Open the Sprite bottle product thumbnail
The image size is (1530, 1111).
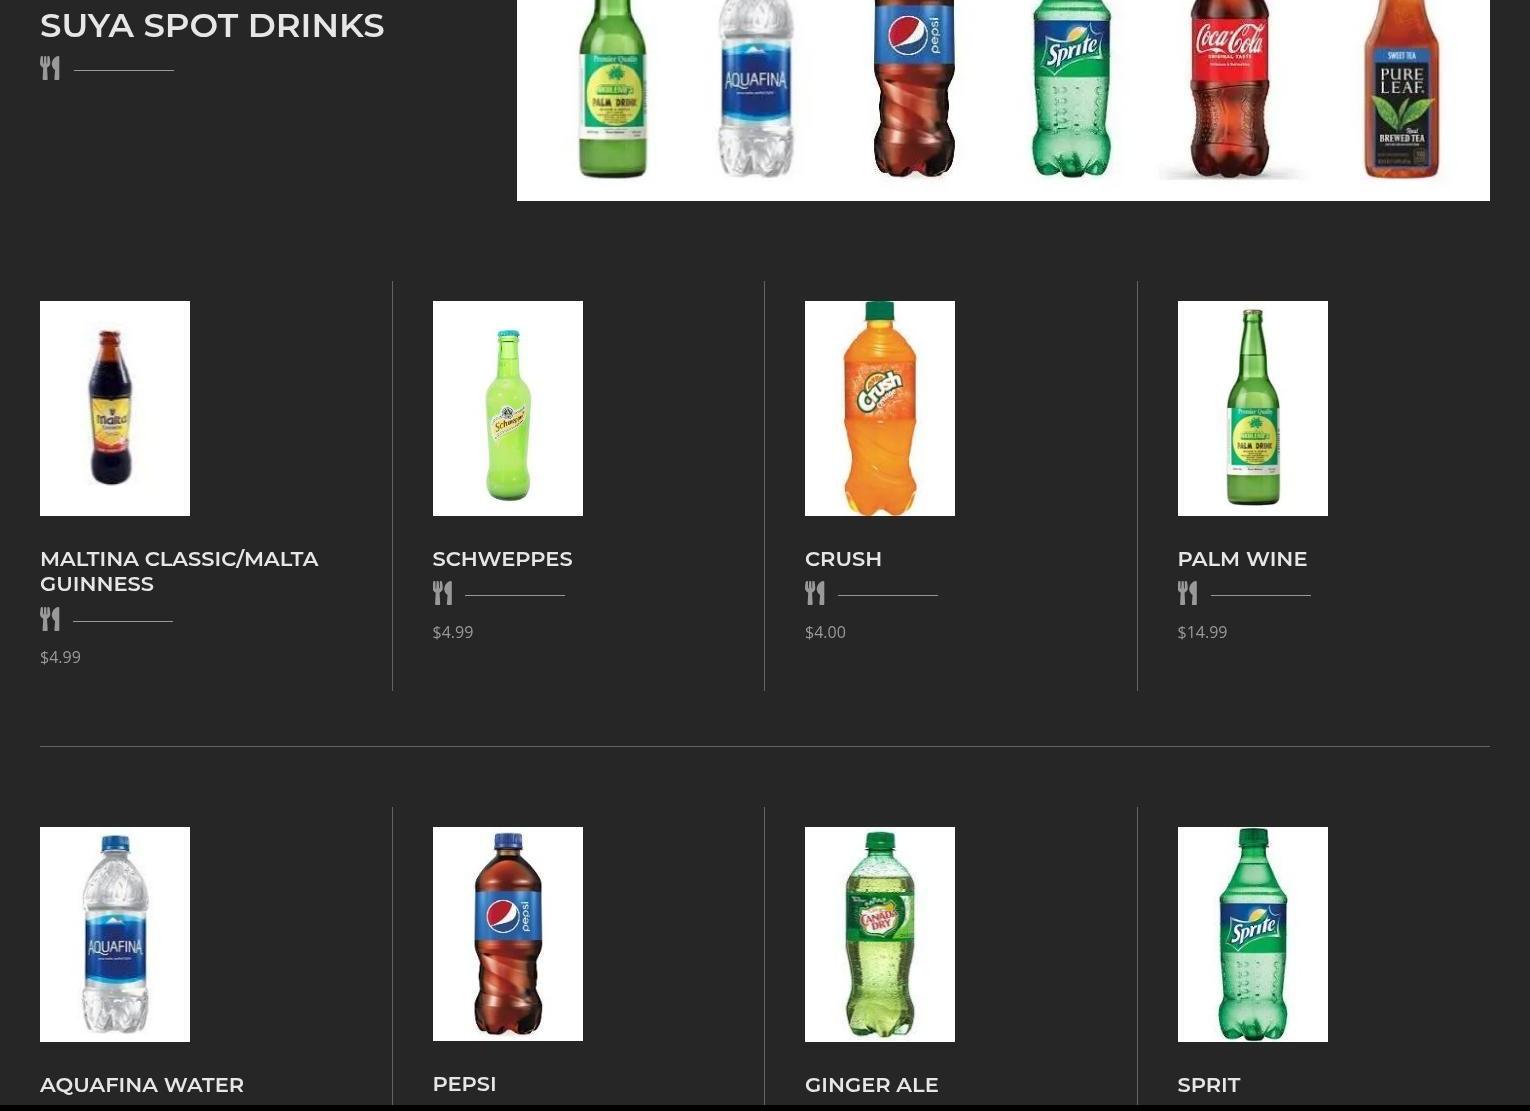pyautogui.click(x=1253, y=934)
